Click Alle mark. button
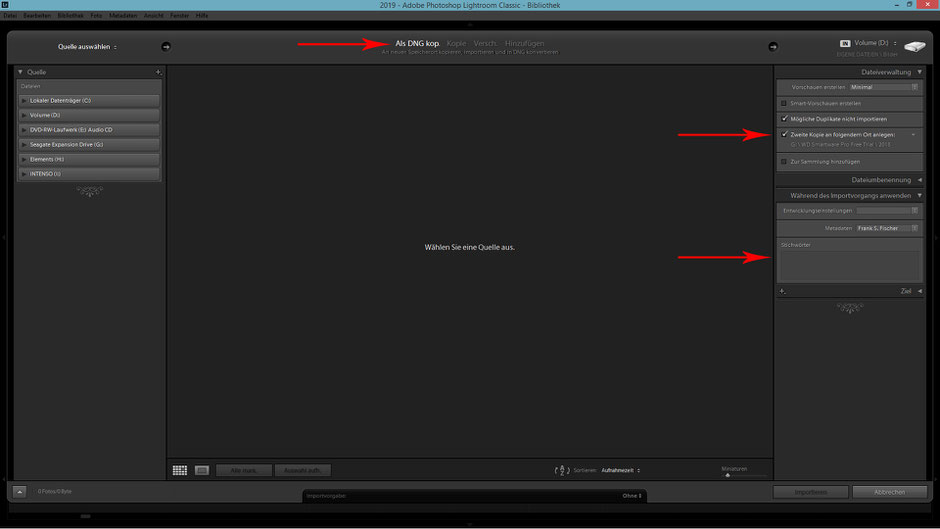 coord(244,470)
